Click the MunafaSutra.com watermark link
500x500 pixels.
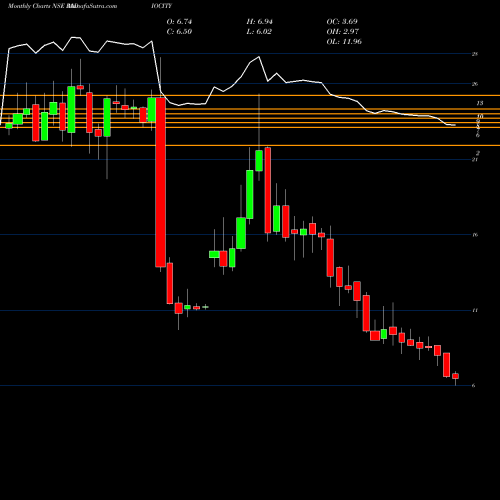(x=92, y=6)
